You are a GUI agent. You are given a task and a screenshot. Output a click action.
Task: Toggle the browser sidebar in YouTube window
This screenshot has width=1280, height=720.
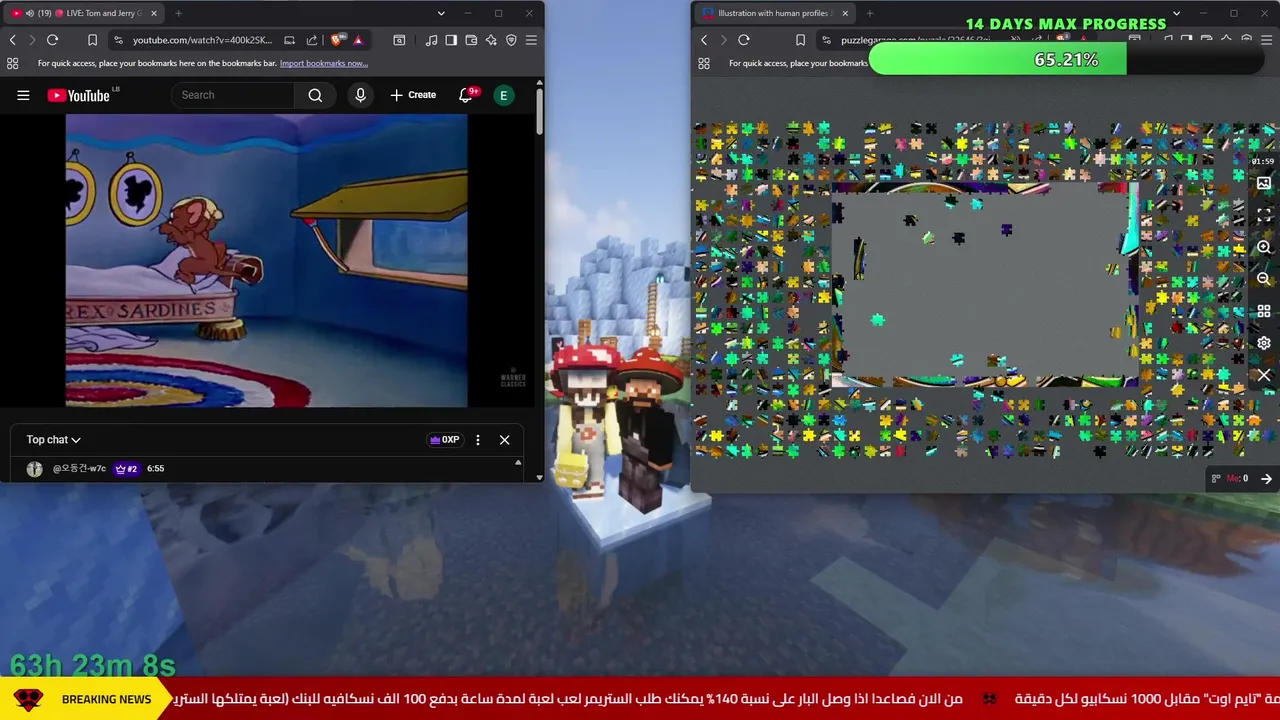451,40
